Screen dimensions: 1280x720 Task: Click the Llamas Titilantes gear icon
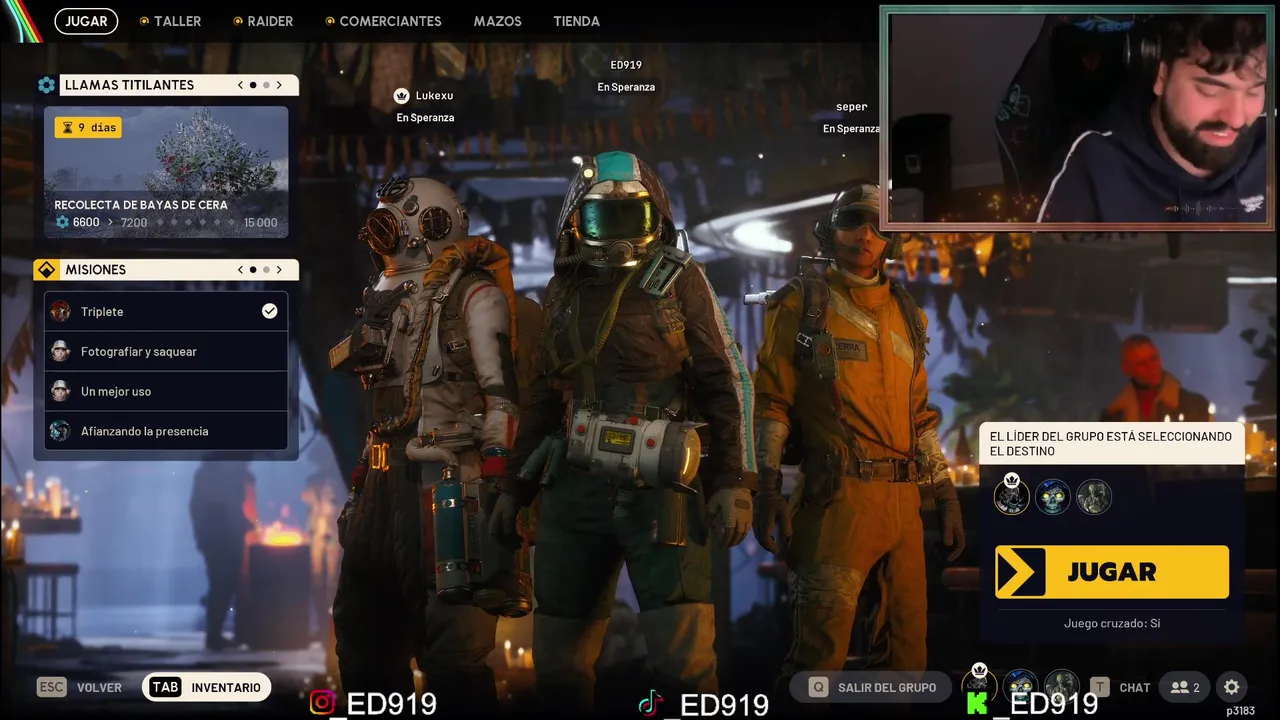point(46,85)
